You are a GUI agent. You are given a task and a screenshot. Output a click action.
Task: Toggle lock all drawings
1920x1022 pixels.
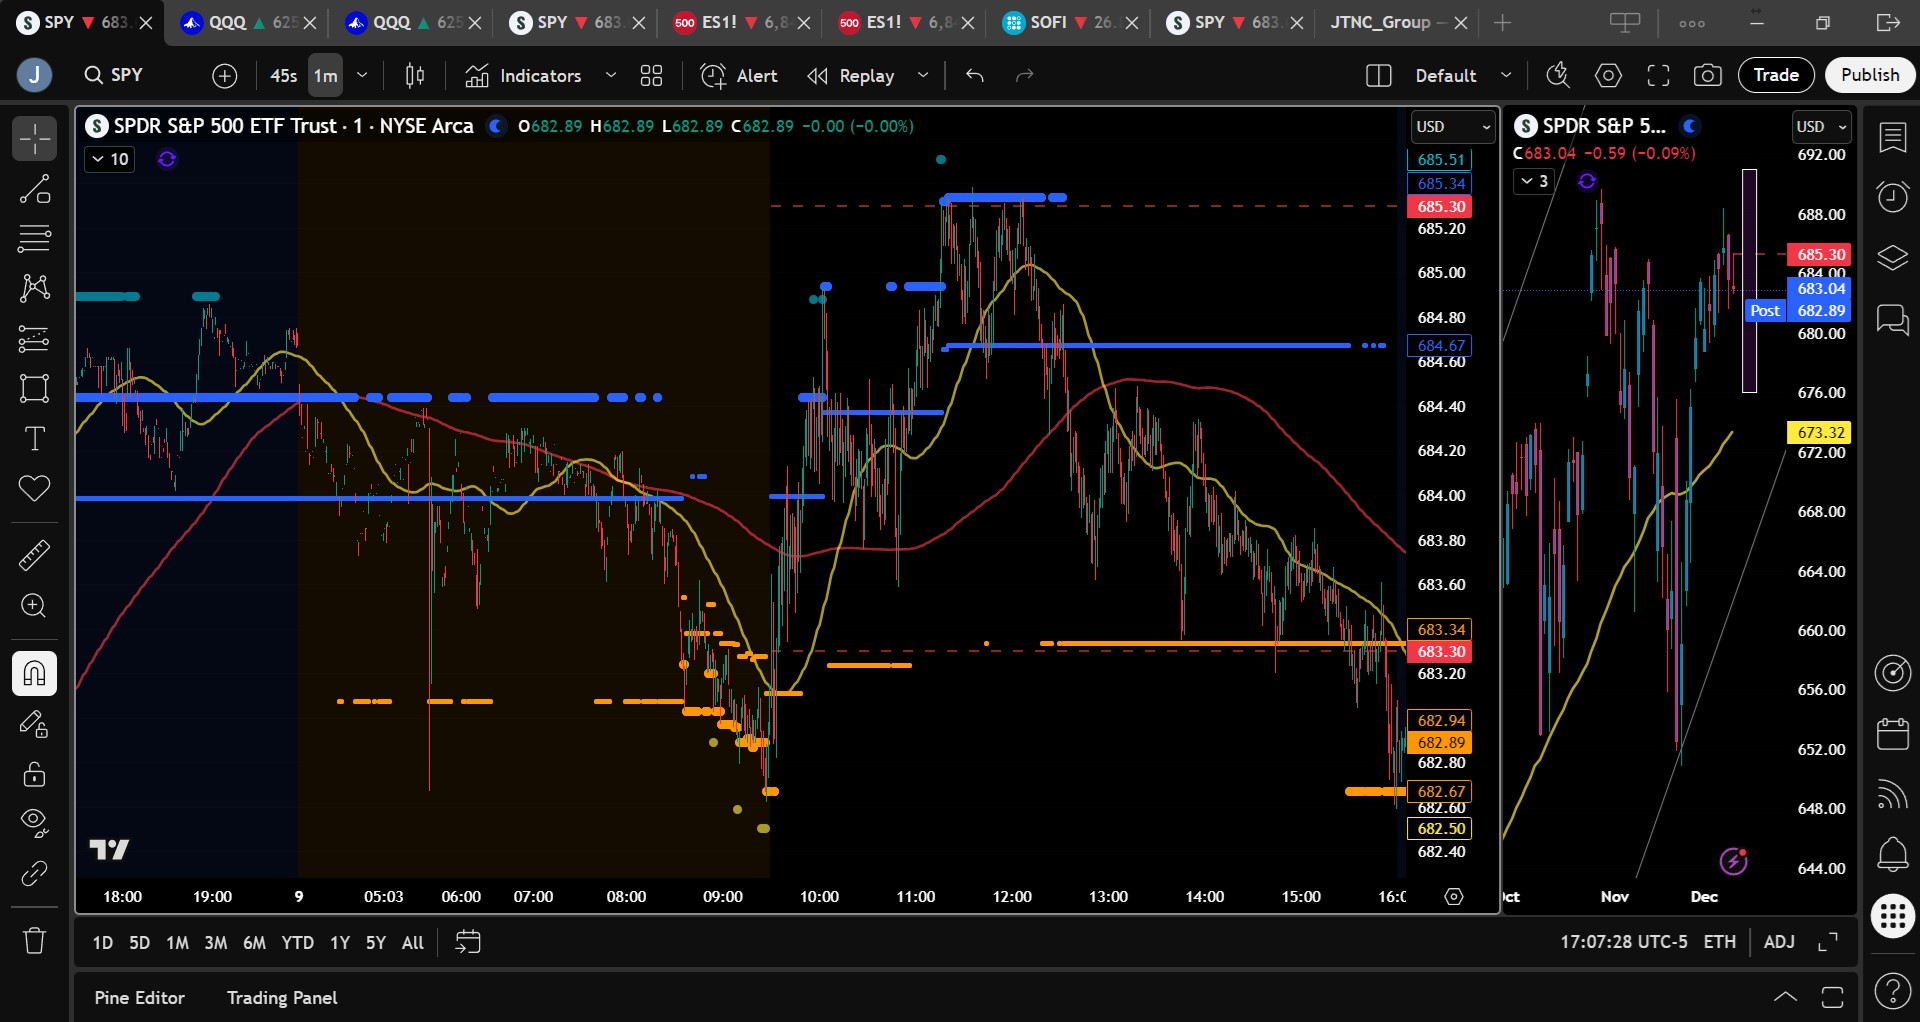point(34,774)
